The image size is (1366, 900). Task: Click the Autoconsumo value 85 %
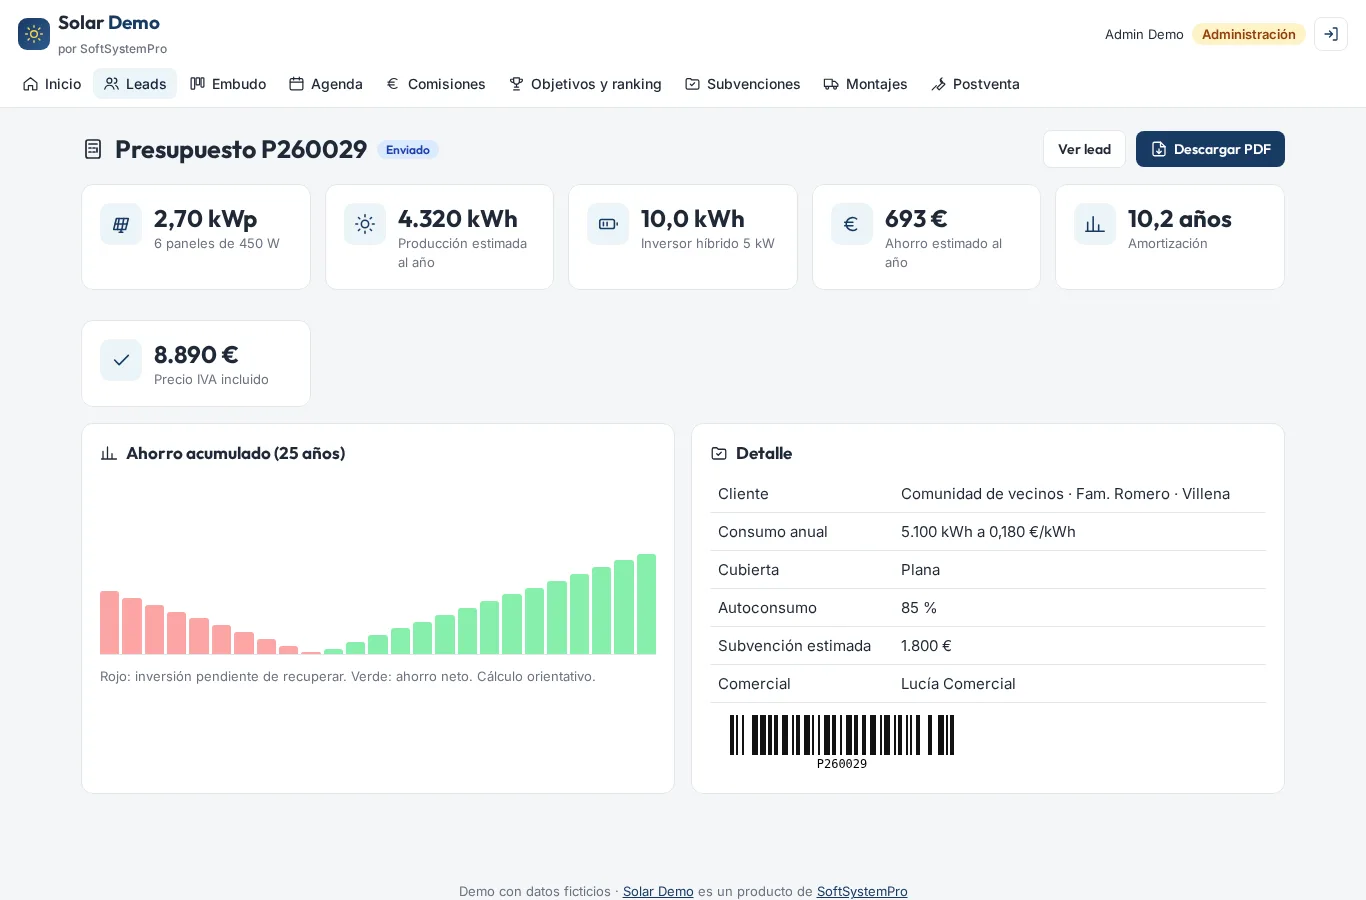[x=919, y=608]
